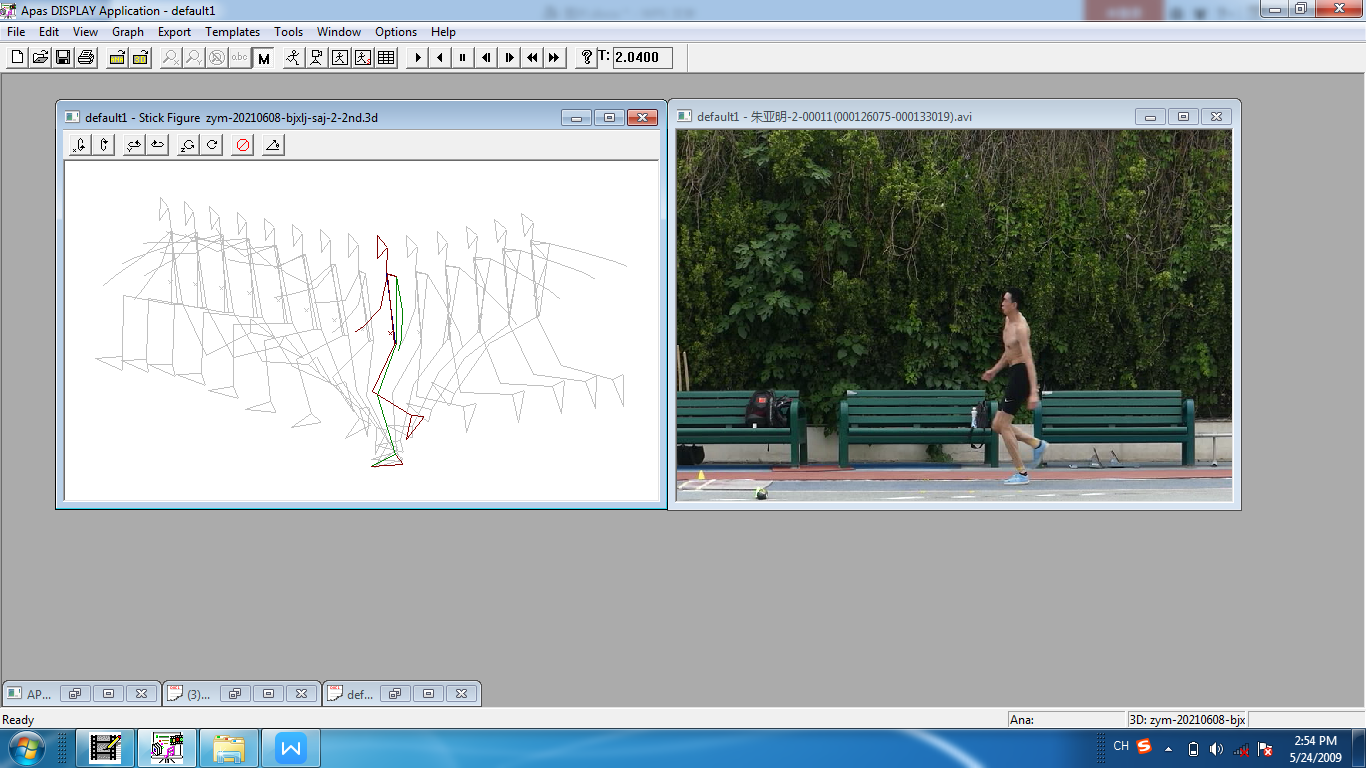Open the Graph menu

coord(128,32)
